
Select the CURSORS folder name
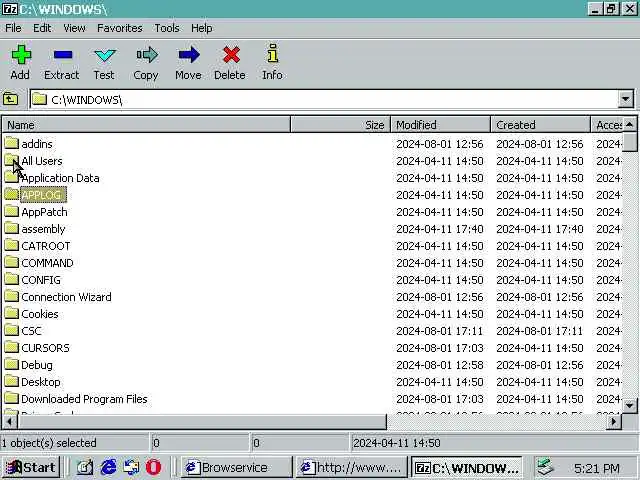(45, 348)
